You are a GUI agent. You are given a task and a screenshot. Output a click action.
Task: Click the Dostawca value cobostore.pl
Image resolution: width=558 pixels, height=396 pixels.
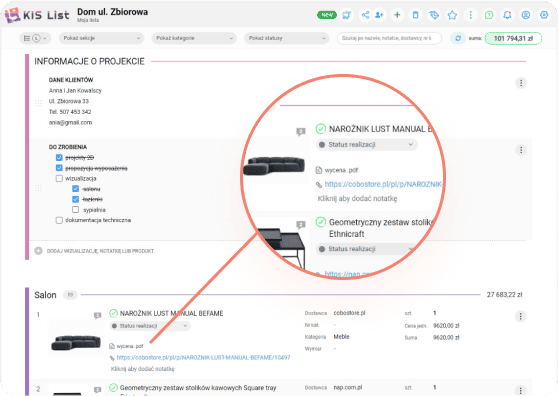click(349, 313)
